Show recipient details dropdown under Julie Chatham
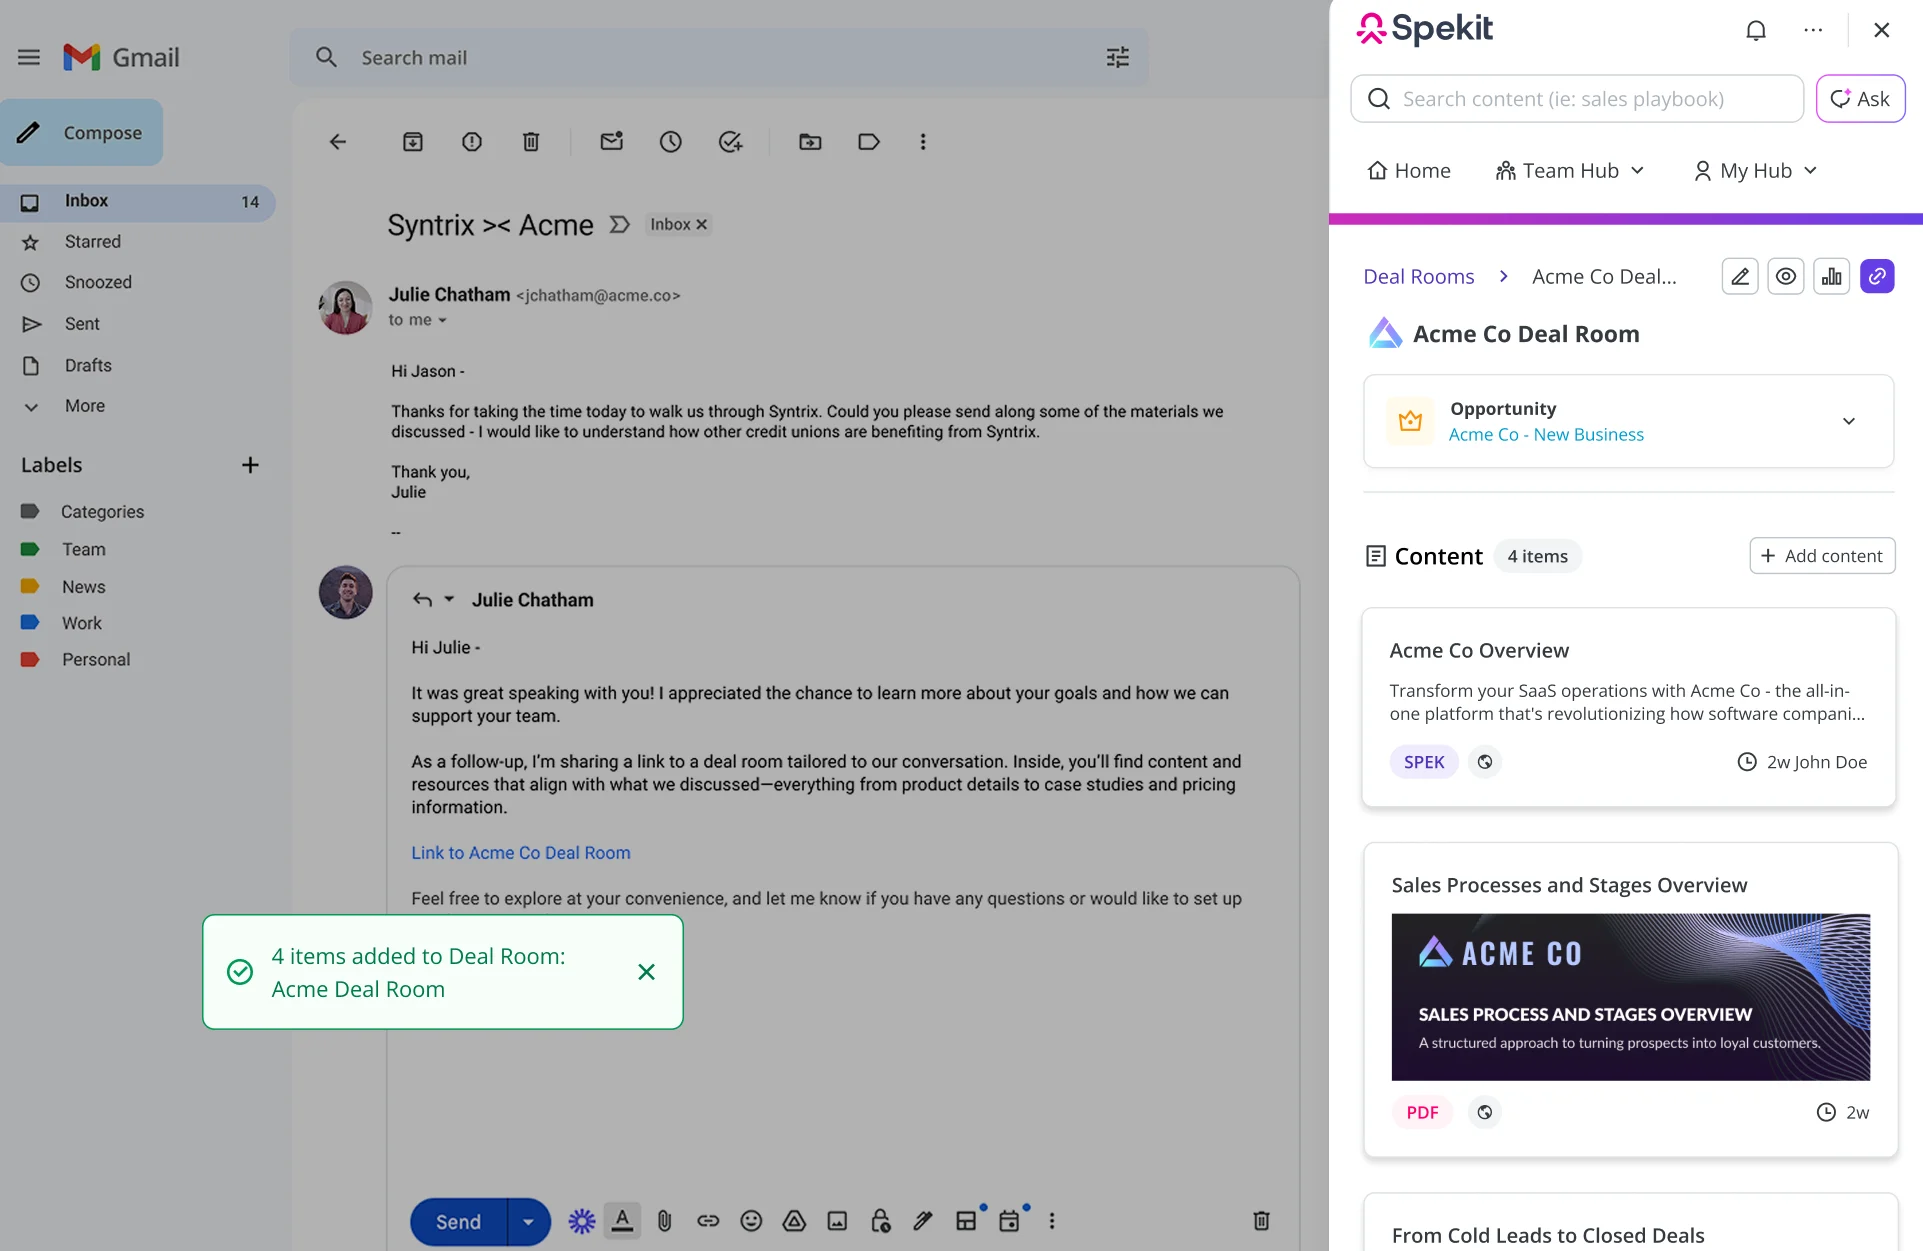The height and width of the screenshot is (1251, 1923). 442,321
